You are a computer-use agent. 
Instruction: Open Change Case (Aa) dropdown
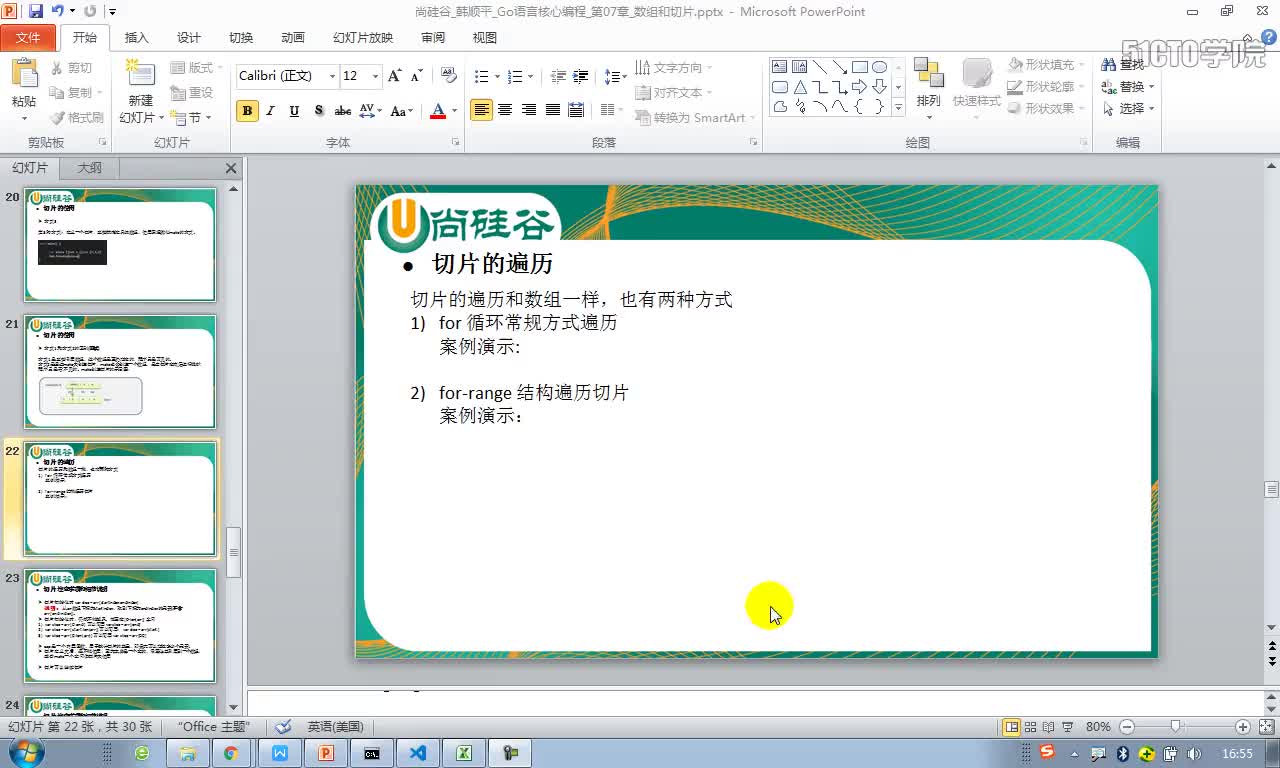point(402,111)
